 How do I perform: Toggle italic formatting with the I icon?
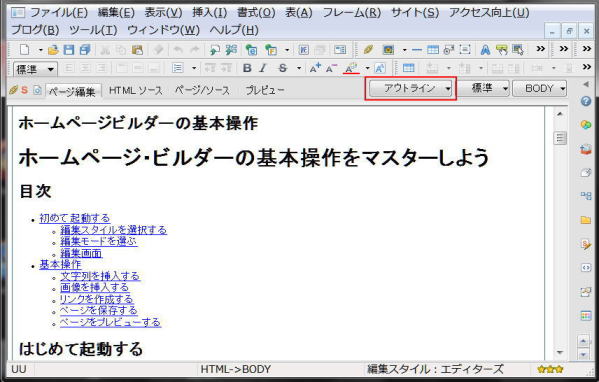tap(263, 68)
